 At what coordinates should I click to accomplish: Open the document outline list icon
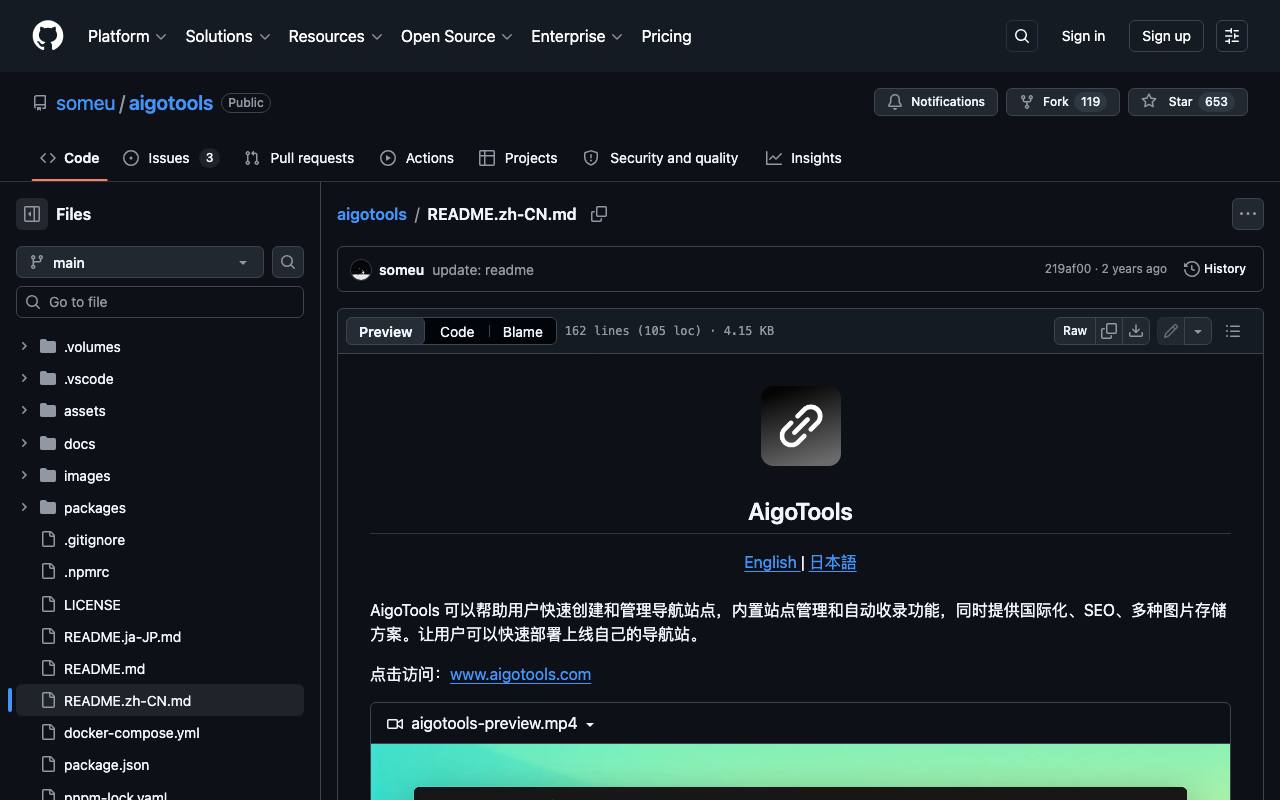[1233, 331]
